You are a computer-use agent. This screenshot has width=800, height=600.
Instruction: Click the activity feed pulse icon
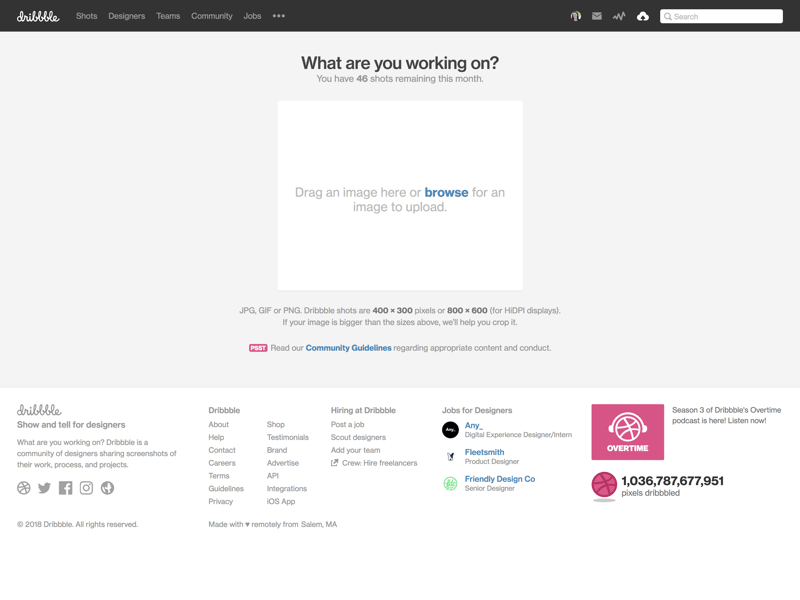[619, 16]
